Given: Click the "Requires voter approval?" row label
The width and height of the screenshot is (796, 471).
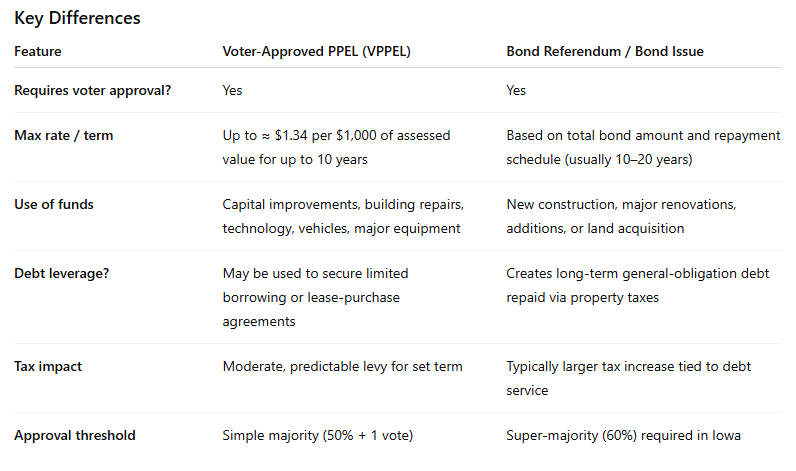Looking at the screenshot, I should [93, 90].
